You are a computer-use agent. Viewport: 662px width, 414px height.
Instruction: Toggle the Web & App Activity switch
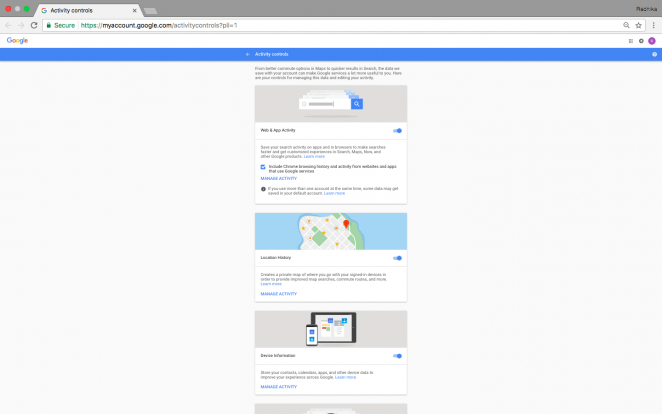point(397,131)
